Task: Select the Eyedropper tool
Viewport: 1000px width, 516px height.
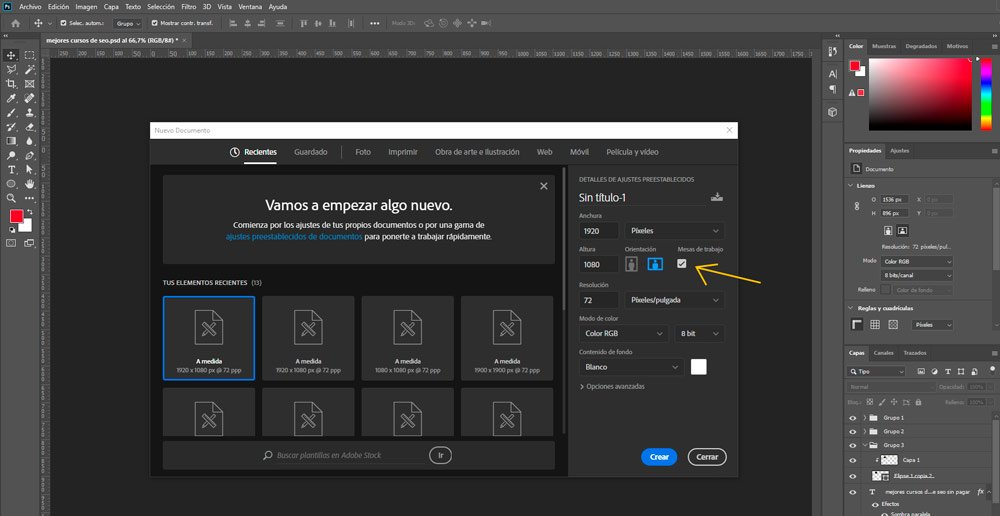Action: [x=11, y=98]
